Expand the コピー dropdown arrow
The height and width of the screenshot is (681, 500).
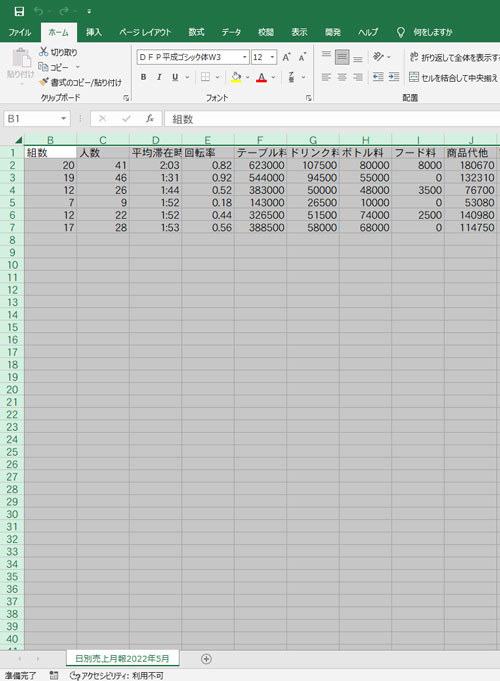point(78,67)
